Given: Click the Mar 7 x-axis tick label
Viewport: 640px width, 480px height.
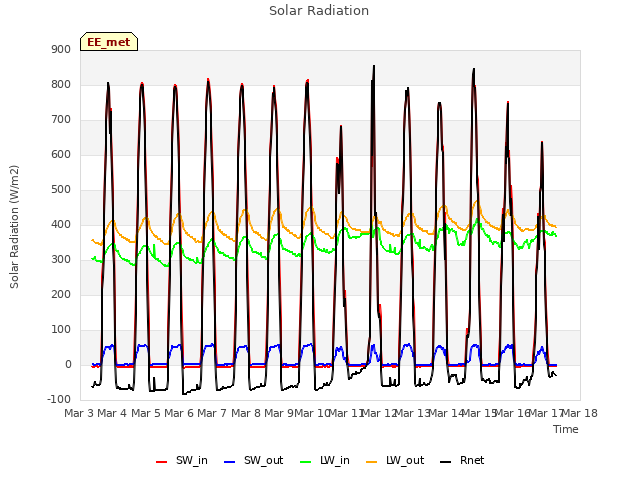Looking at the screenshot, I should (x=212, y=413).
